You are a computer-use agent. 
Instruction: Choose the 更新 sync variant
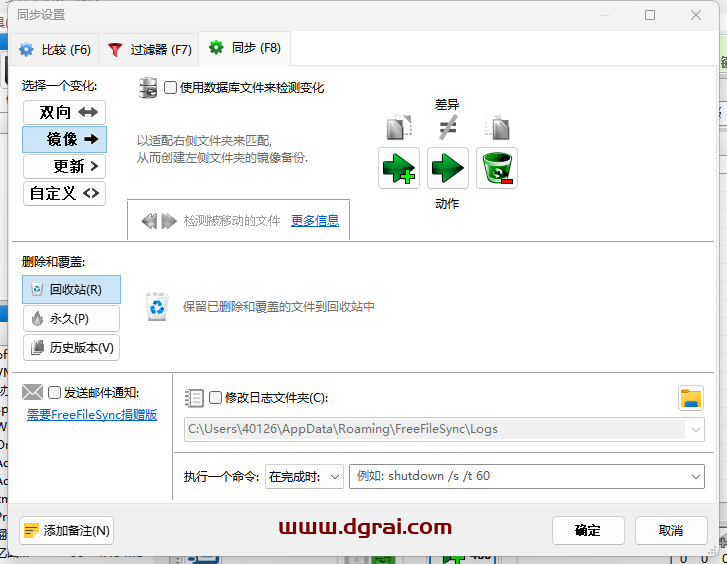(64, 166)
